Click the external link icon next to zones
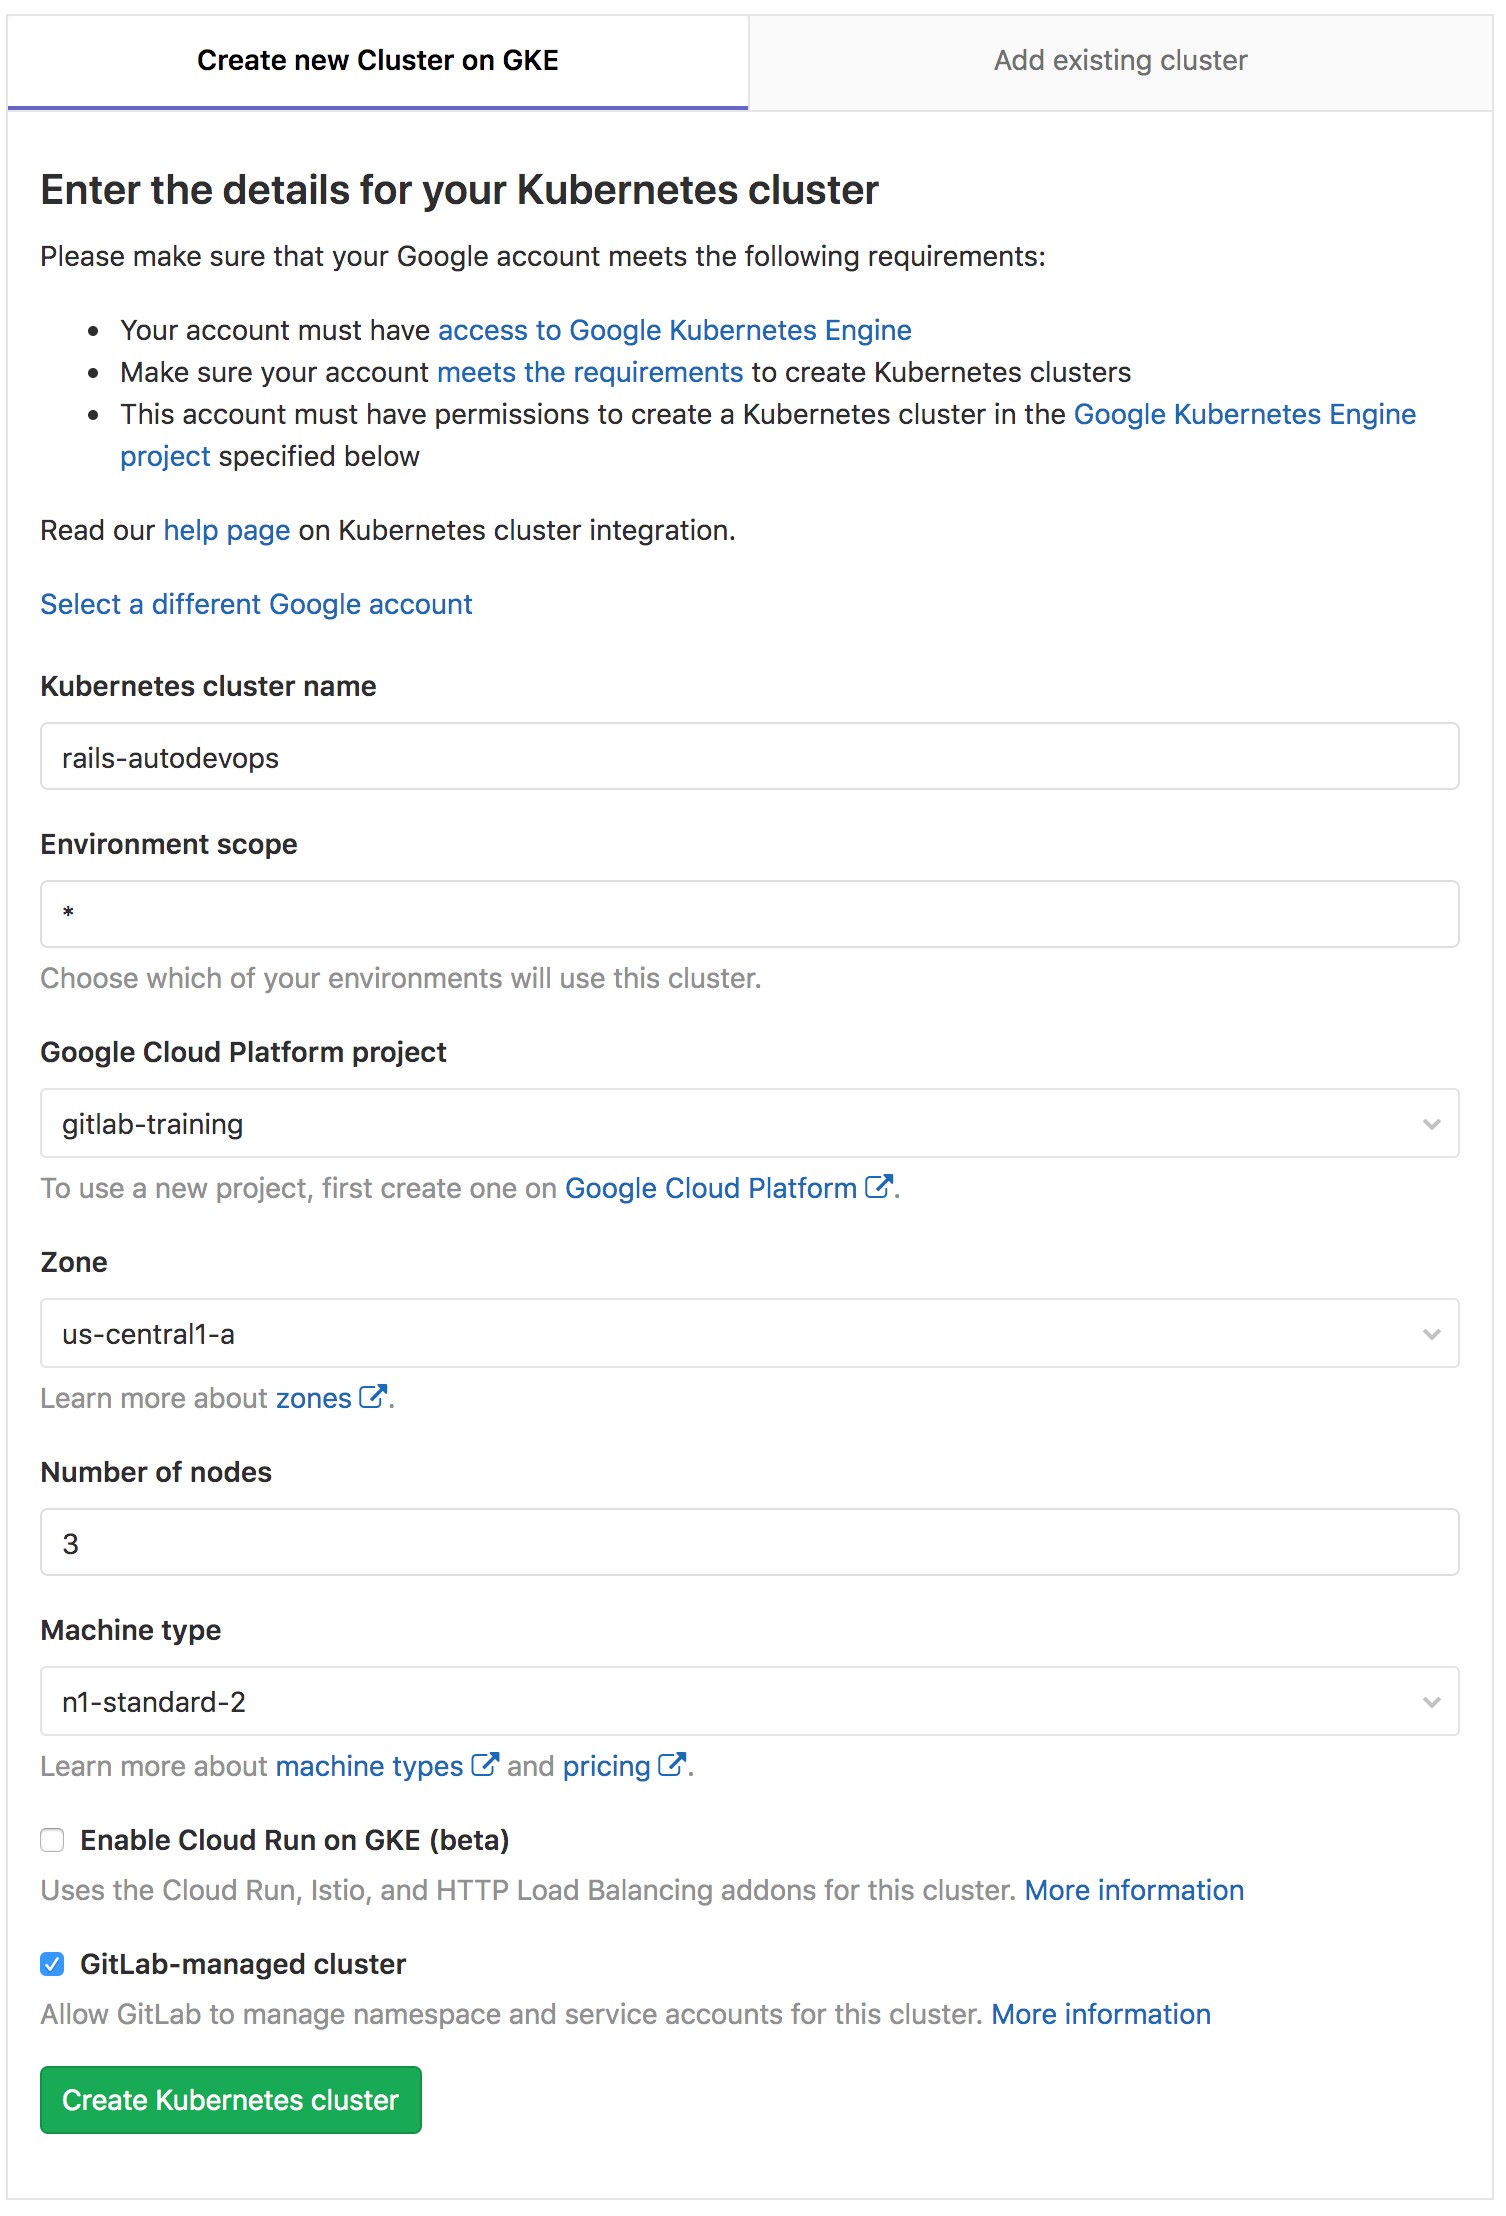1506x2216 pixels. (372, 1395)
